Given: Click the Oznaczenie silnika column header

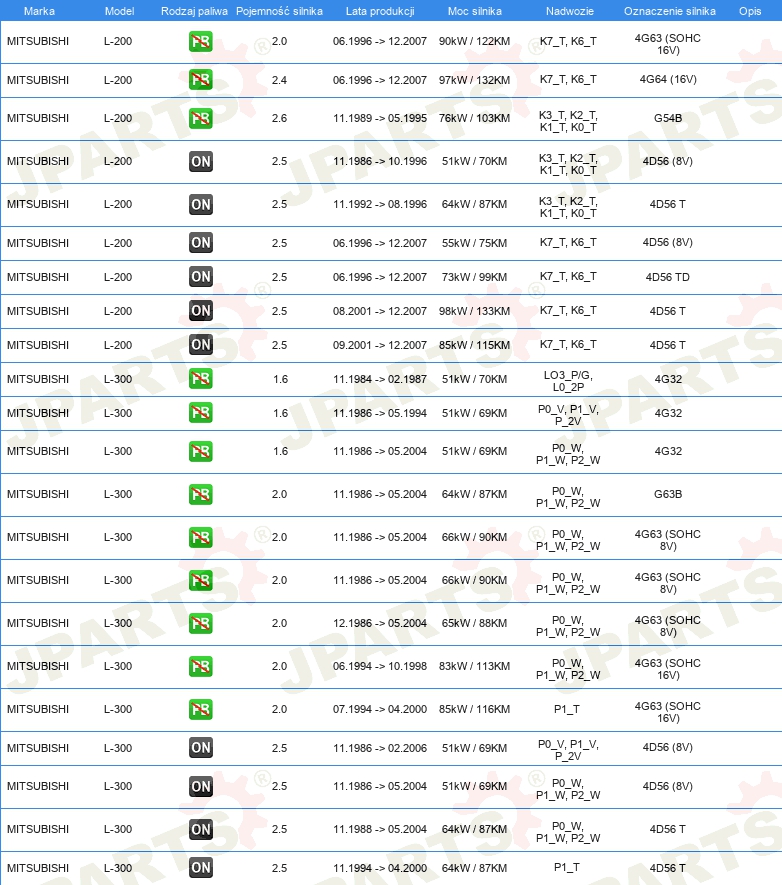Looking at the screenshot, I should click(670, 11).
